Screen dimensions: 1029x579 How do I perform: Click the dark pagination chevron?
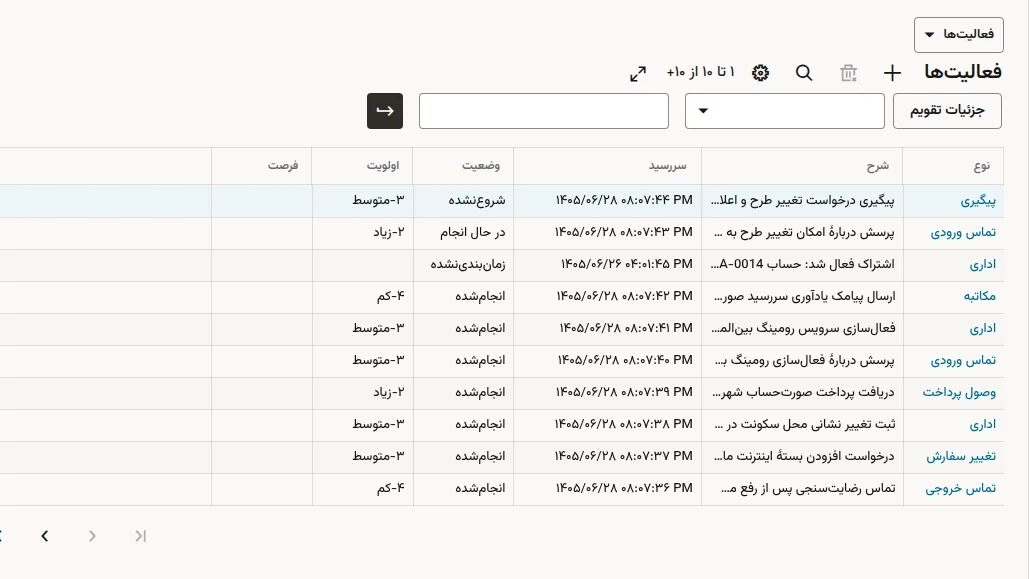tap(45, 536)
